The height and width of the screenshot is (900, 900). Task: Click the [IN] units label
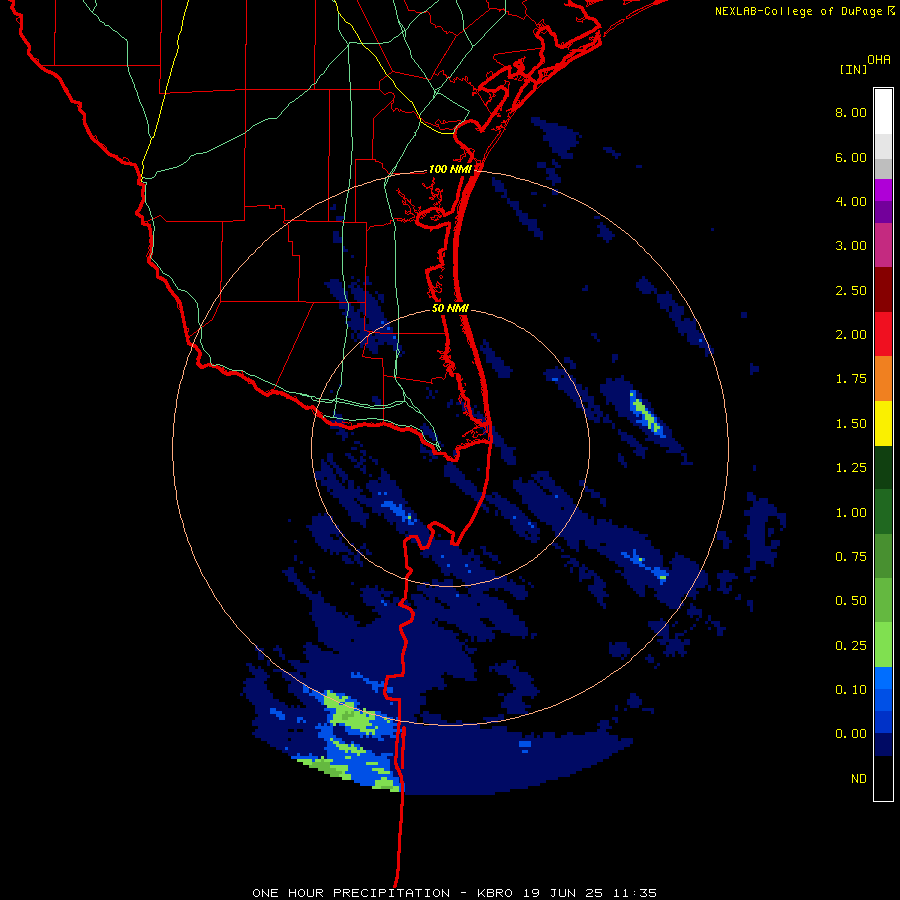(853, 69)
